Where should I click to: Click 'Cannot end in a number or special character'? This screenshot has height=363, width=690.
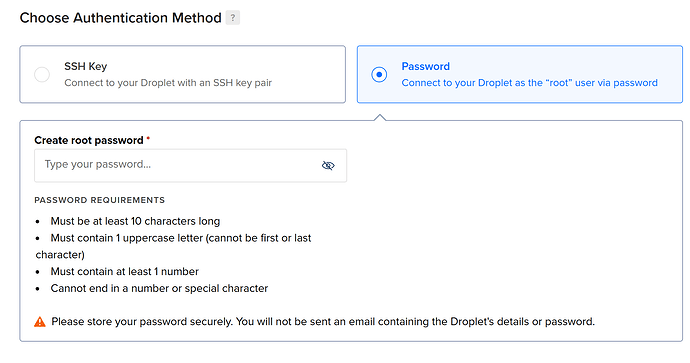tap(159, 288)
